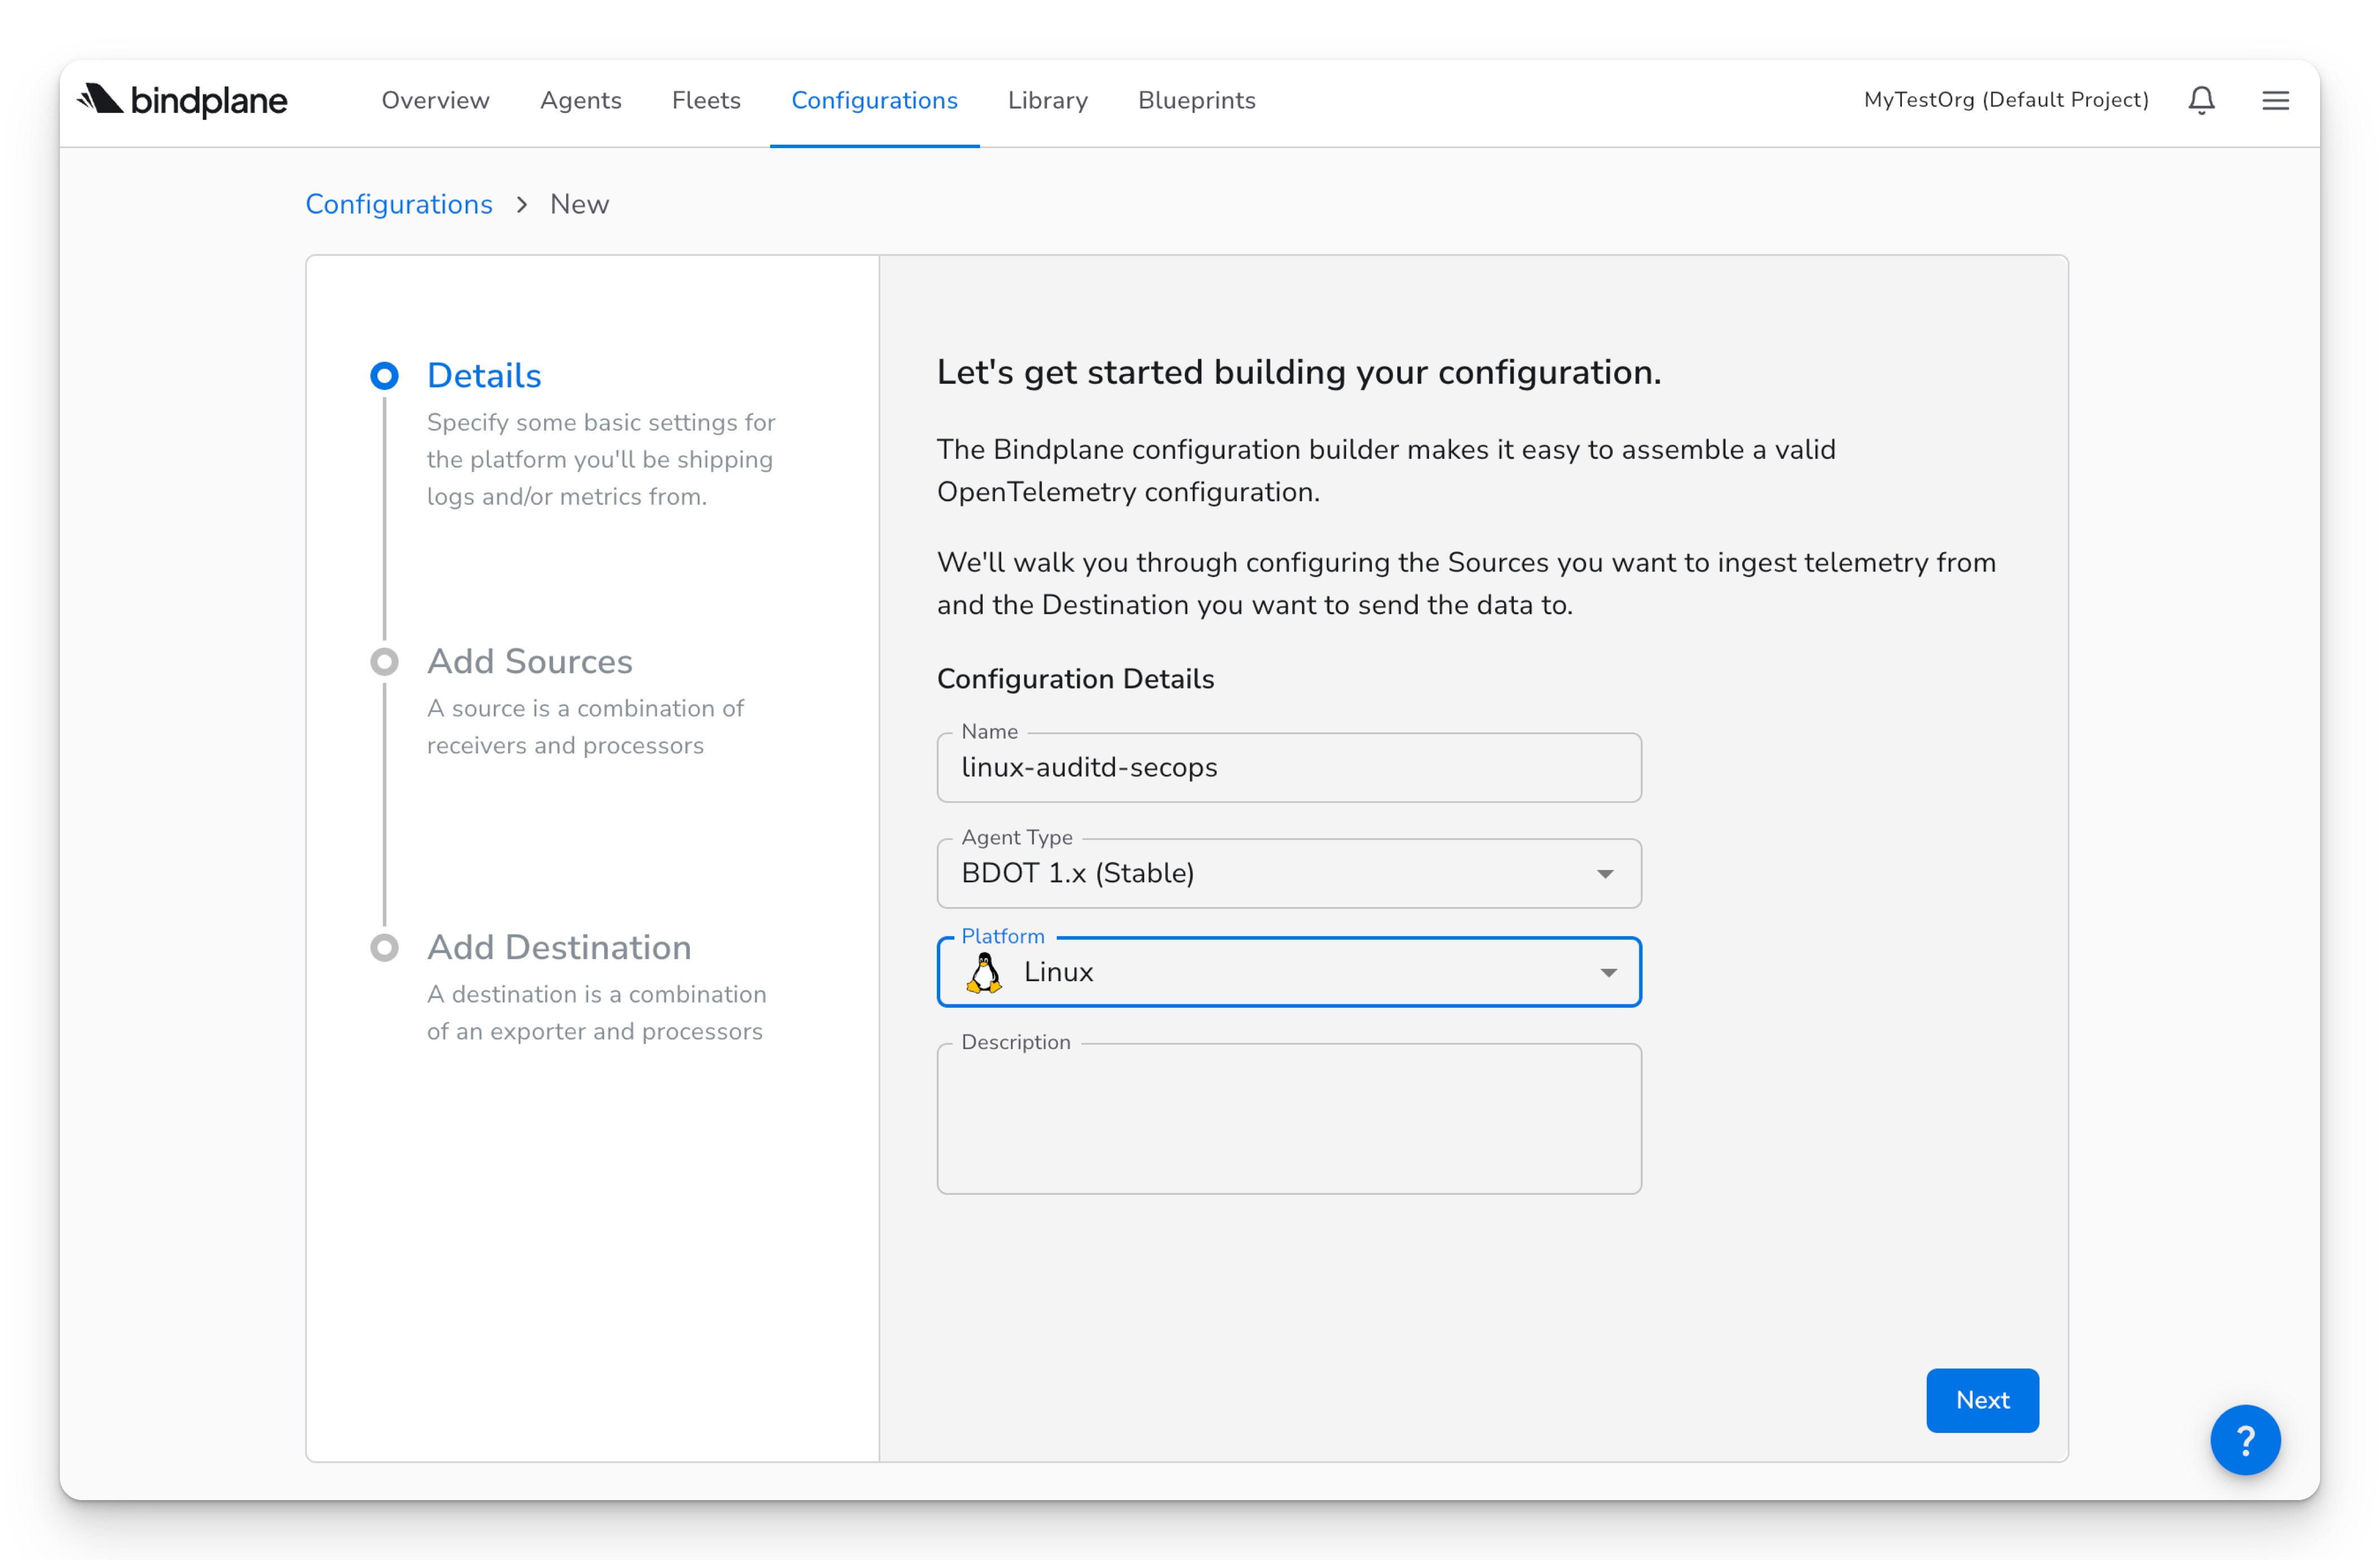The image size is (2380, 1560).
Task: Switch to the Library tab
Action: tap(1047, 100)
